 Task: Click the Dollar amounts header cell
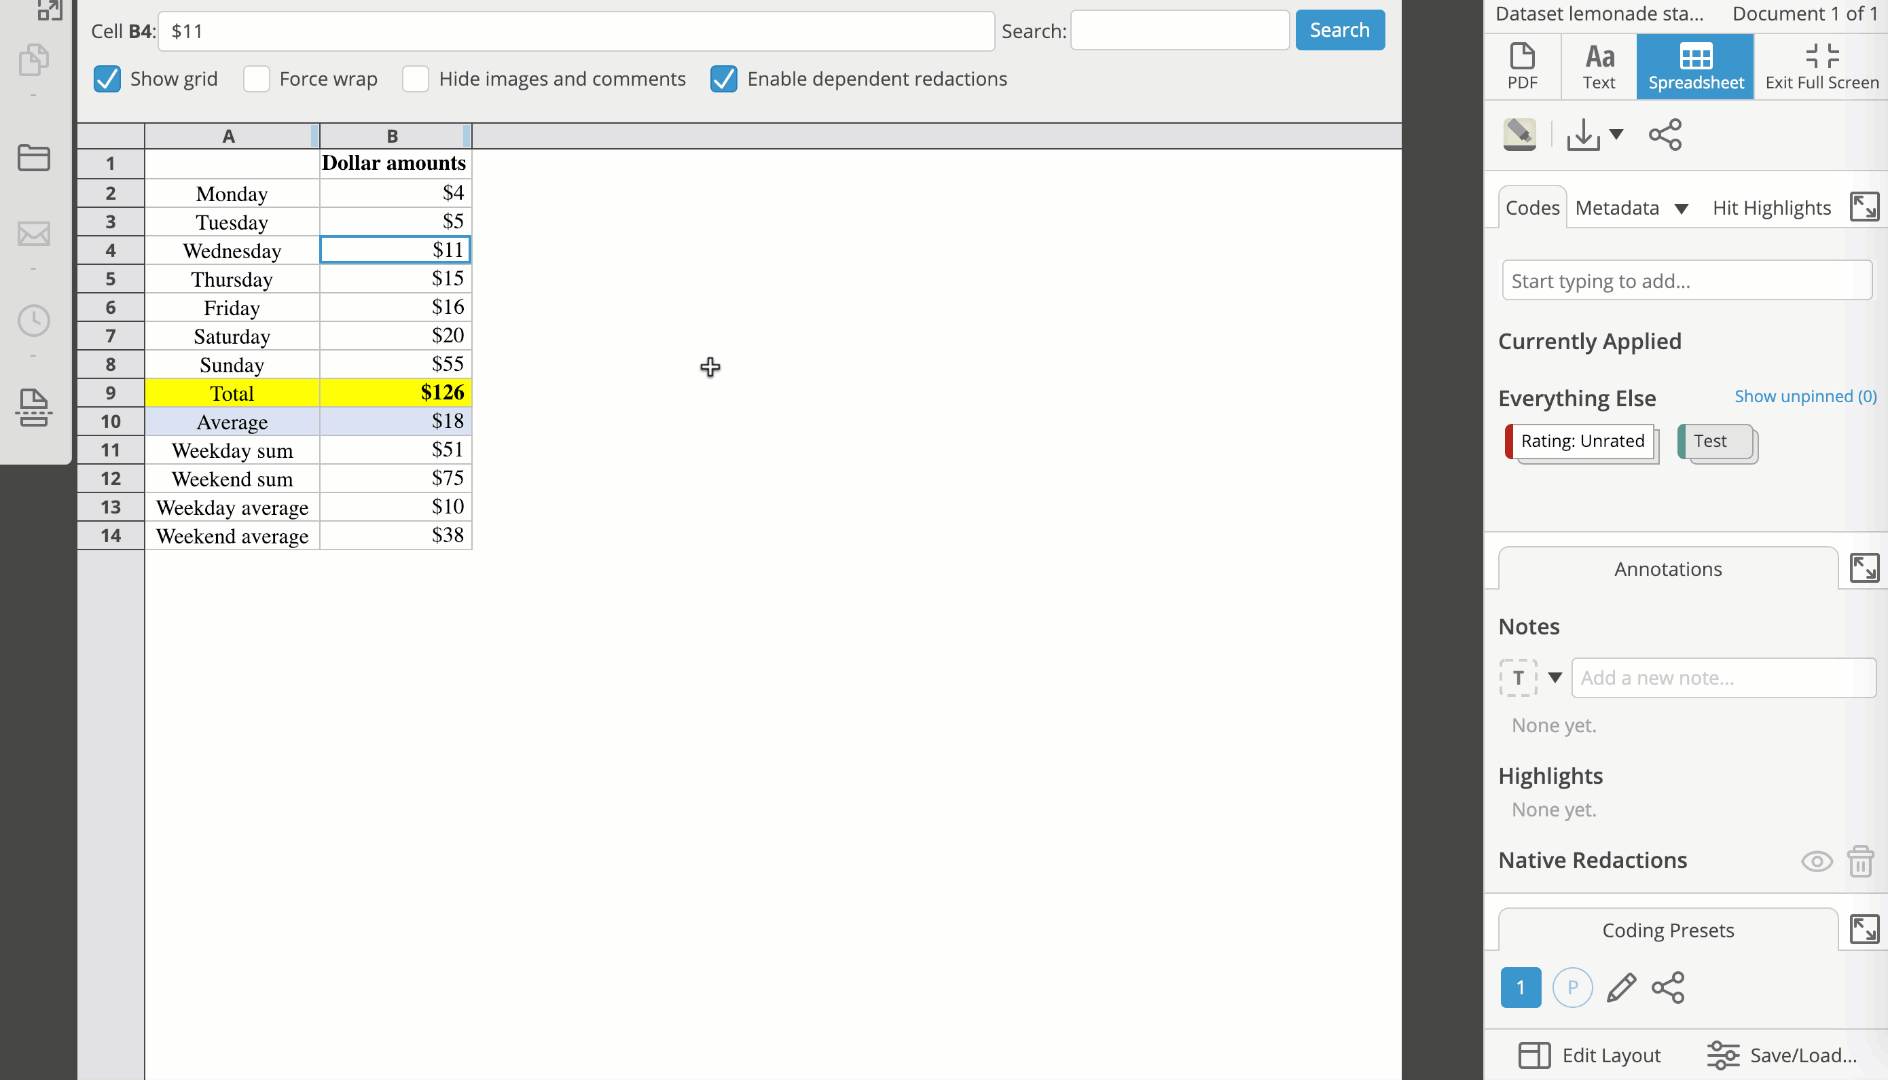(395, 163)
